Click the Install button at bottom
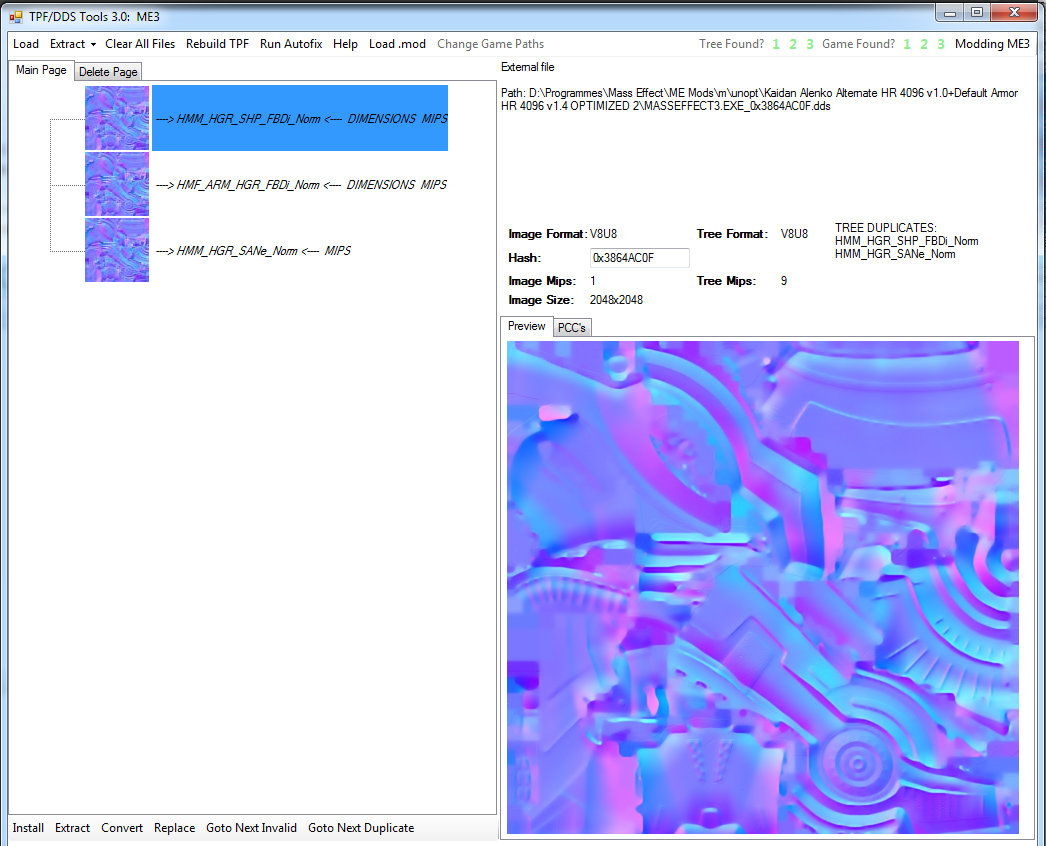Viewport: 1046px width, 846px height. click(x=28, y=828)
